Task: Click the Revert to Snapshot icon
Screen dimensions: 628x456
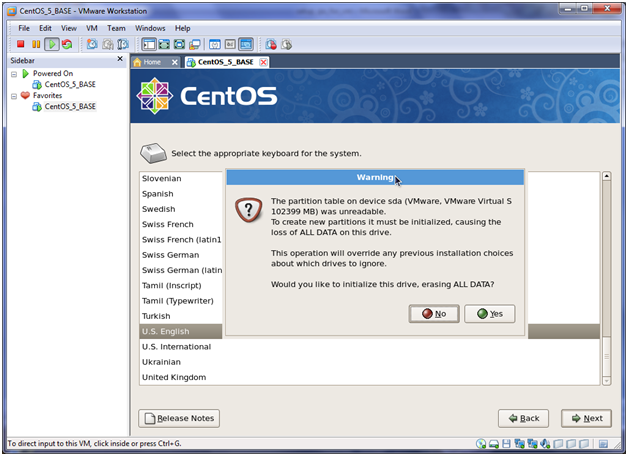Action: pyautogui.click(x=108, y=44)
